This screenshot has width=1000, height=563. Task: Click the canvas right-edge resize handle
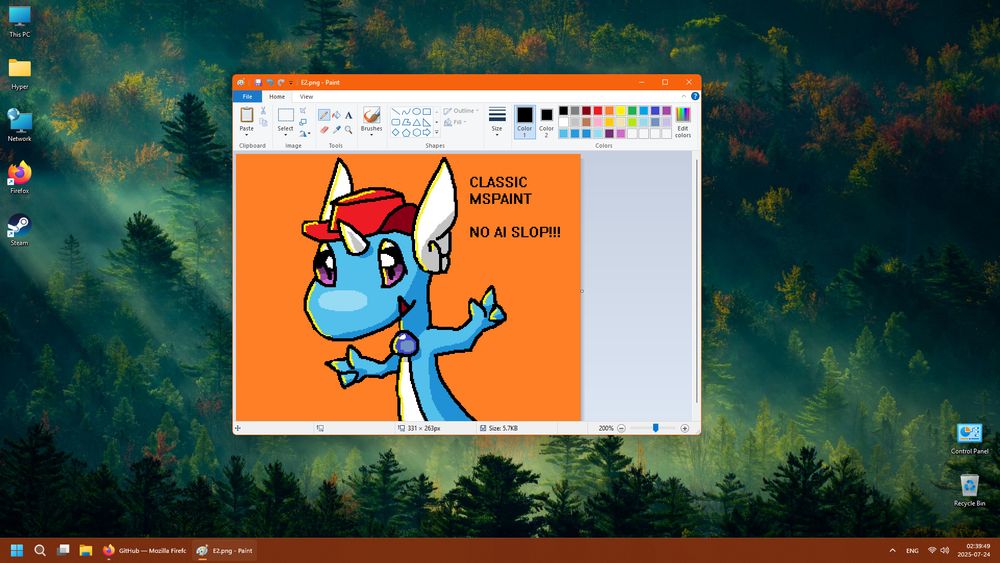[582, 291]
